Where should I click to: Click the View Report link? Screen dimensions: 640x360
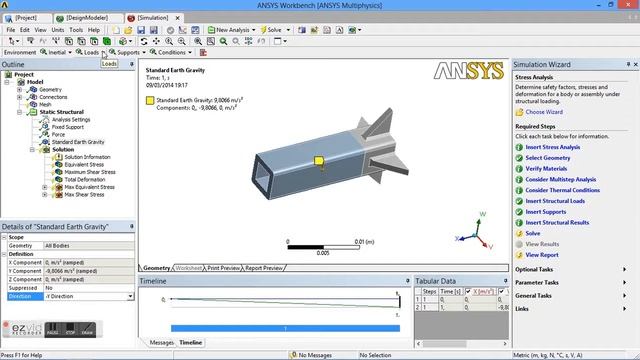click(x=542, y=255)
